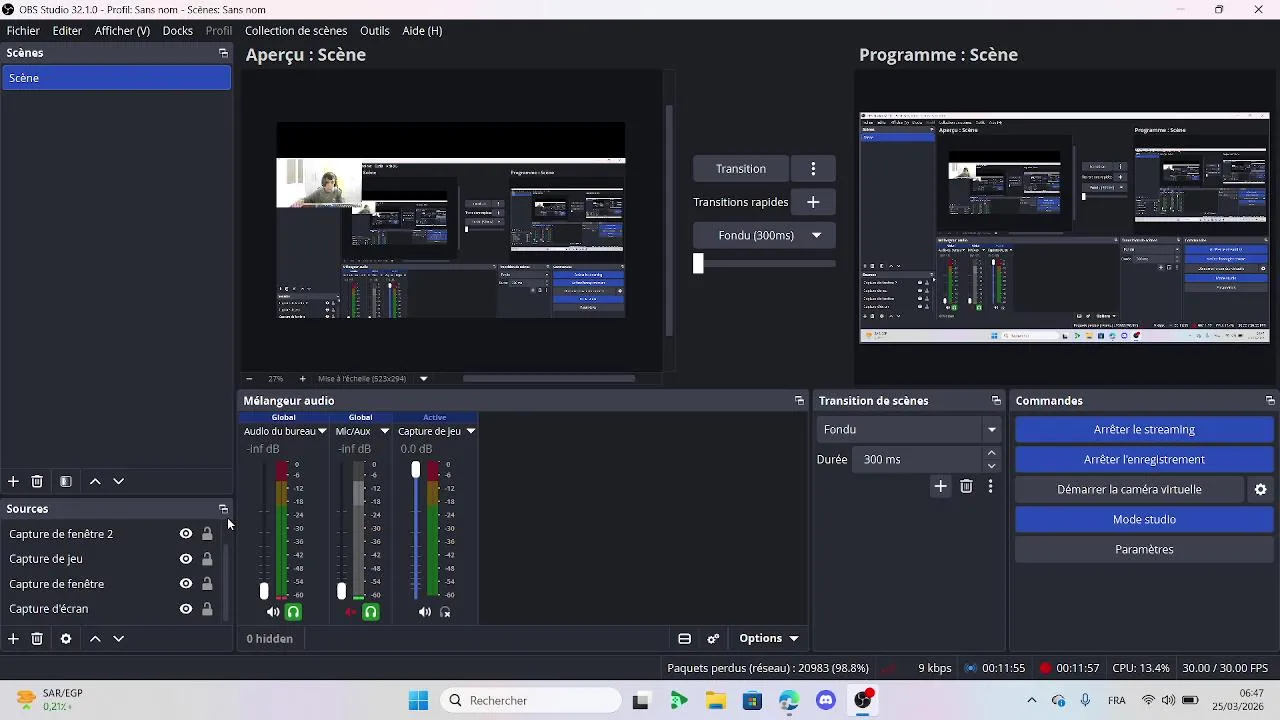Open virtual camera settings gear

coord(1261,490)
